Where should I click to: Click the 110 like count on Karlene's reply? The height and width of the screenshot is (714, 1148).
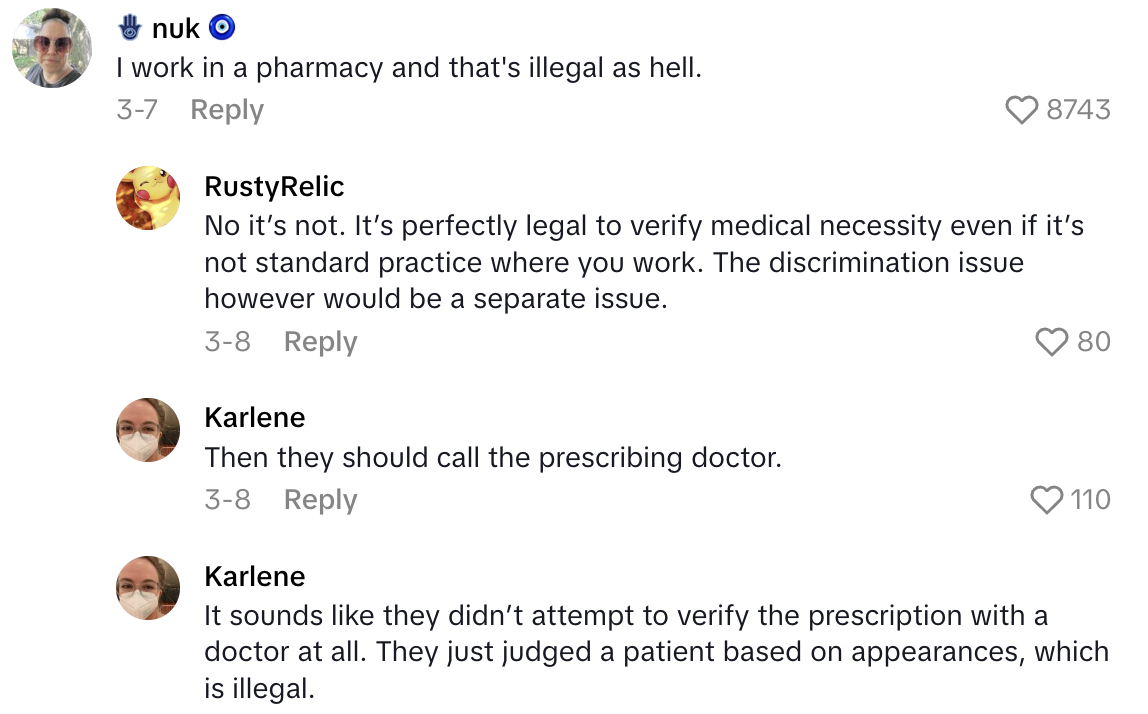1090,499
